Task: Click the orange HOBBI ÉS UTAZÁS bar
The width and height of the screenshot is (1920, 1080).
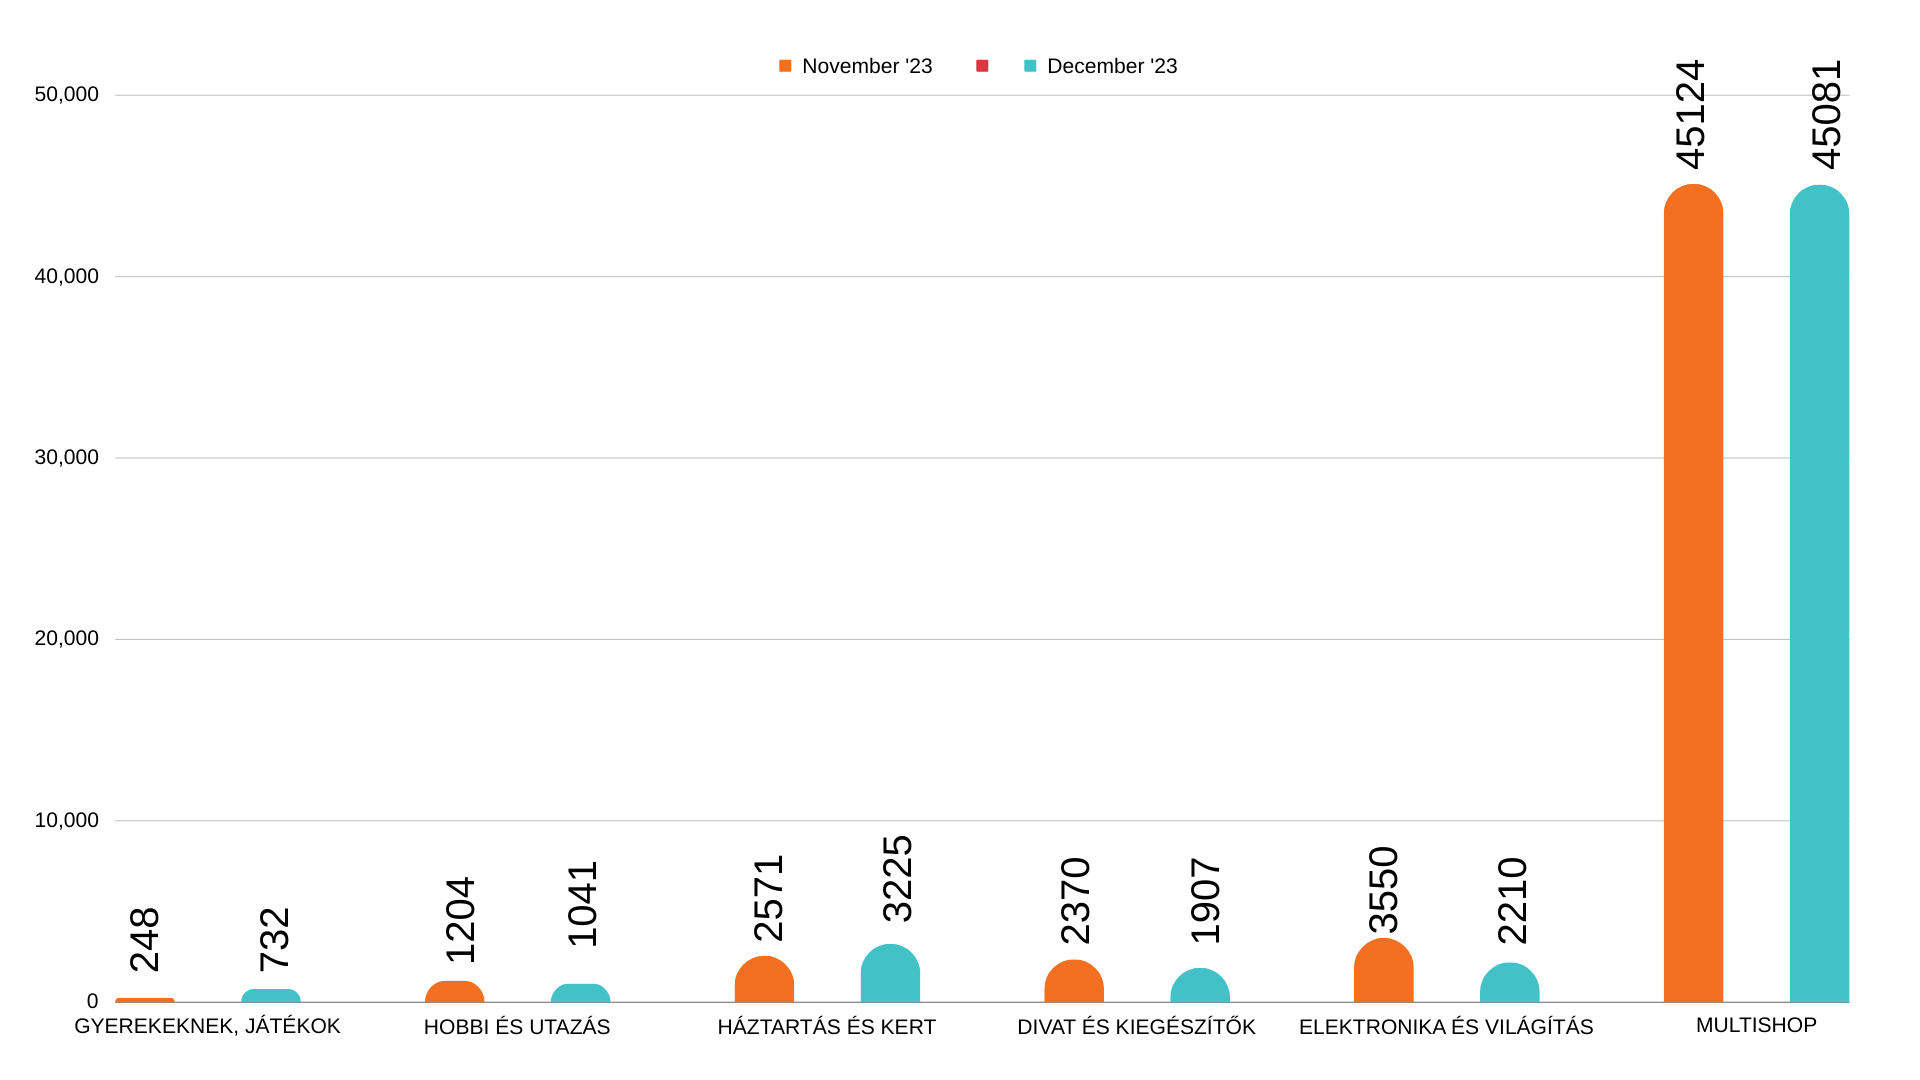Action: coord(454,992)
